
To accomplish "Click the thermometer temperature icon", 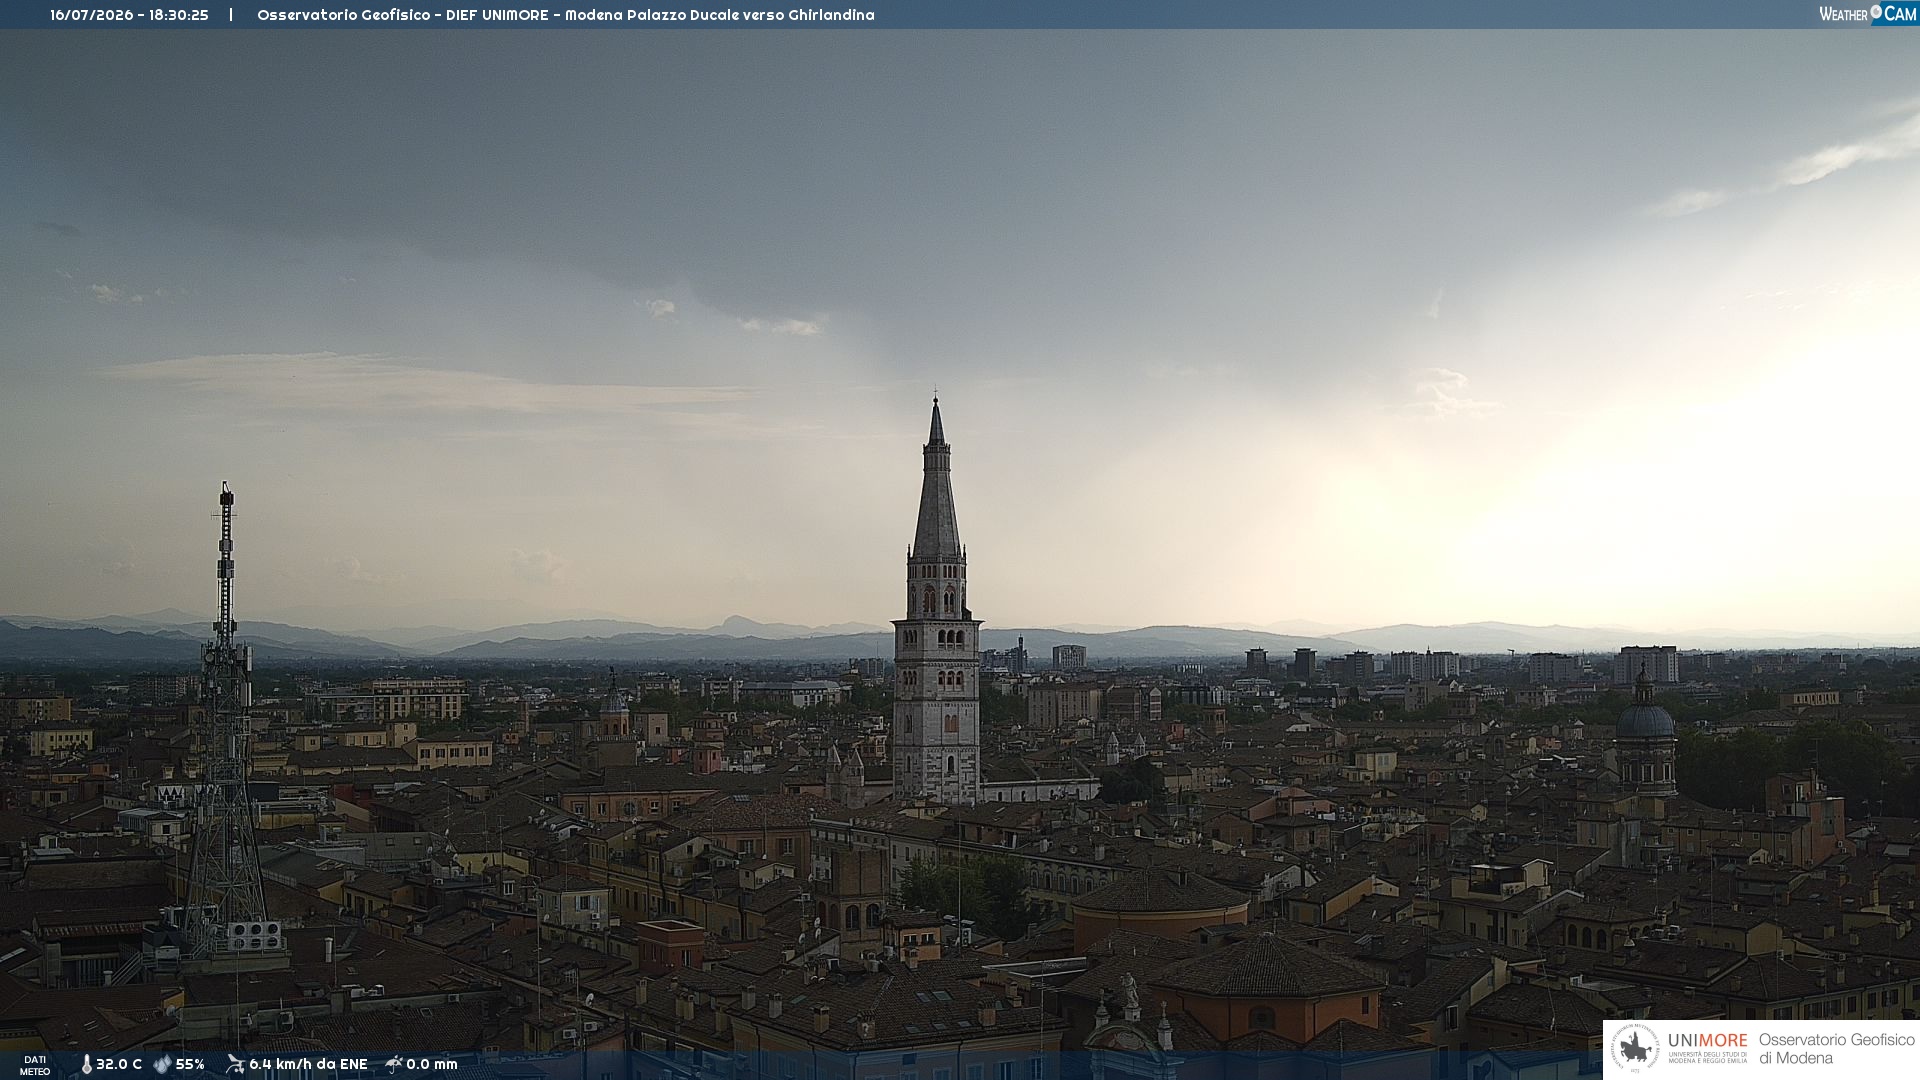I will [86, 1064].
